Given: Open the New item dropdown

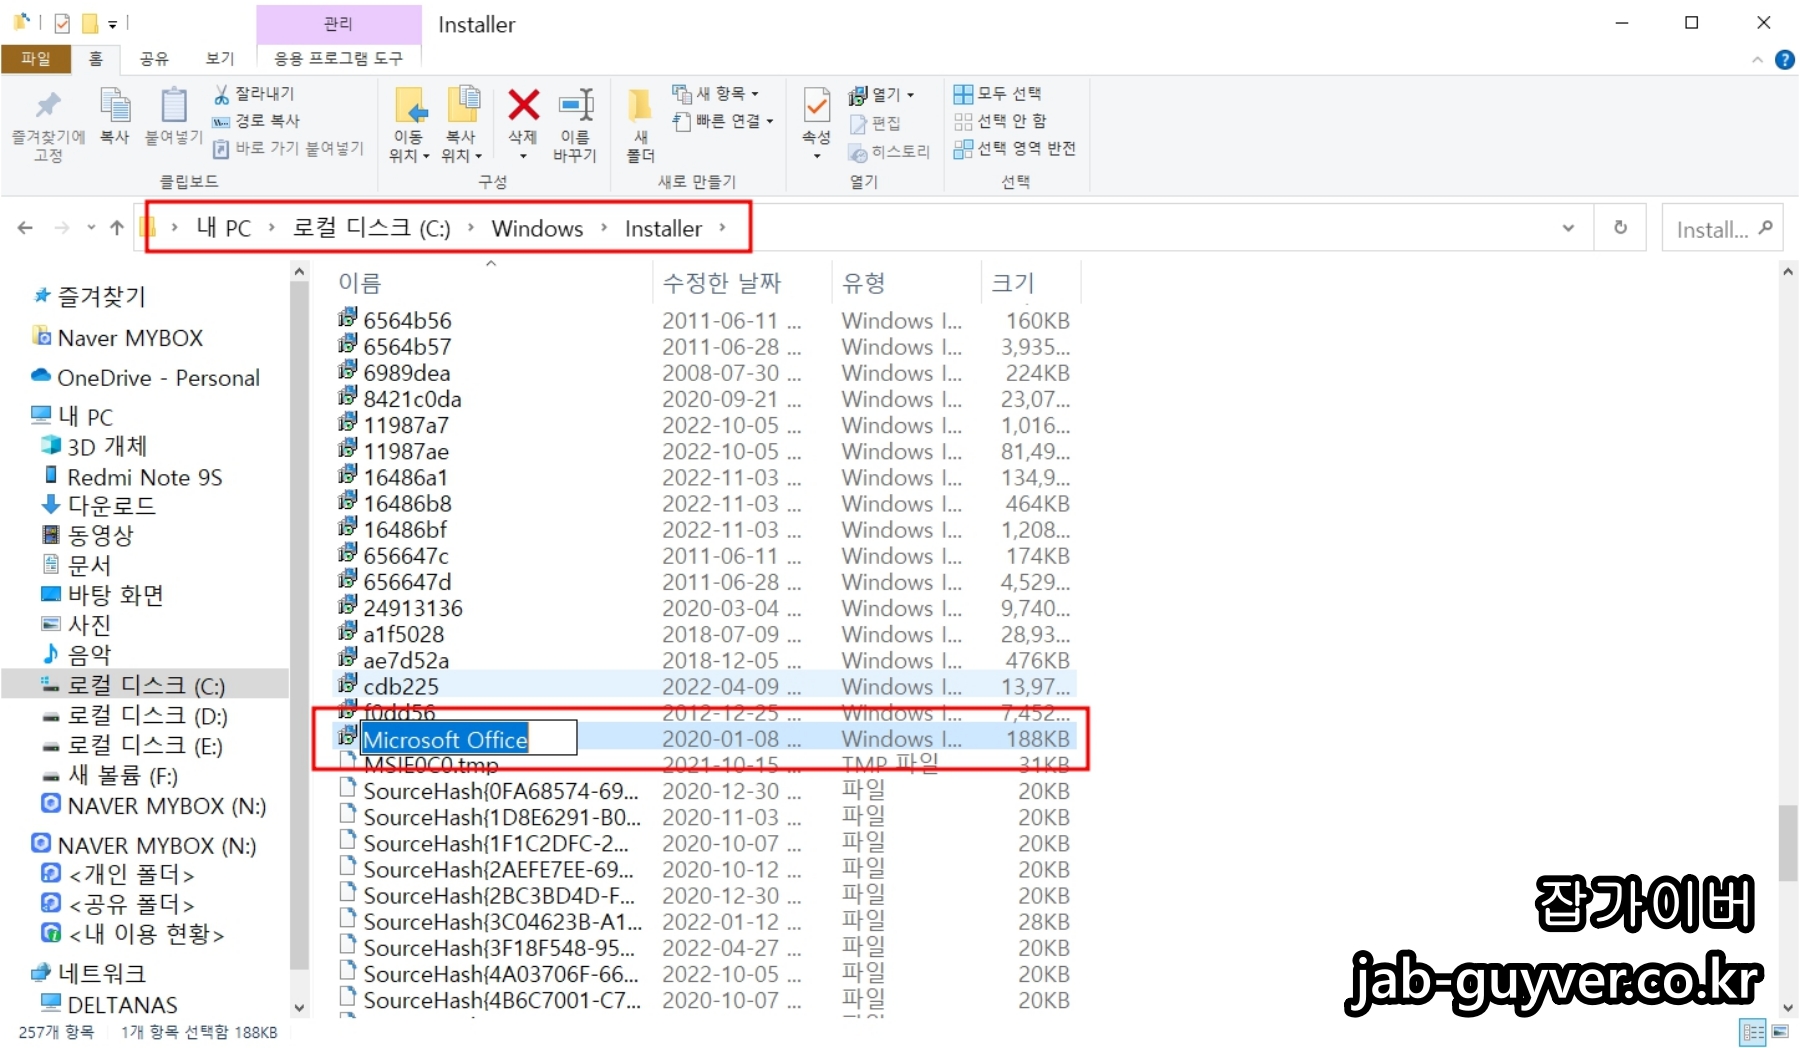Looking at the screenshot, I should (719, 93).
